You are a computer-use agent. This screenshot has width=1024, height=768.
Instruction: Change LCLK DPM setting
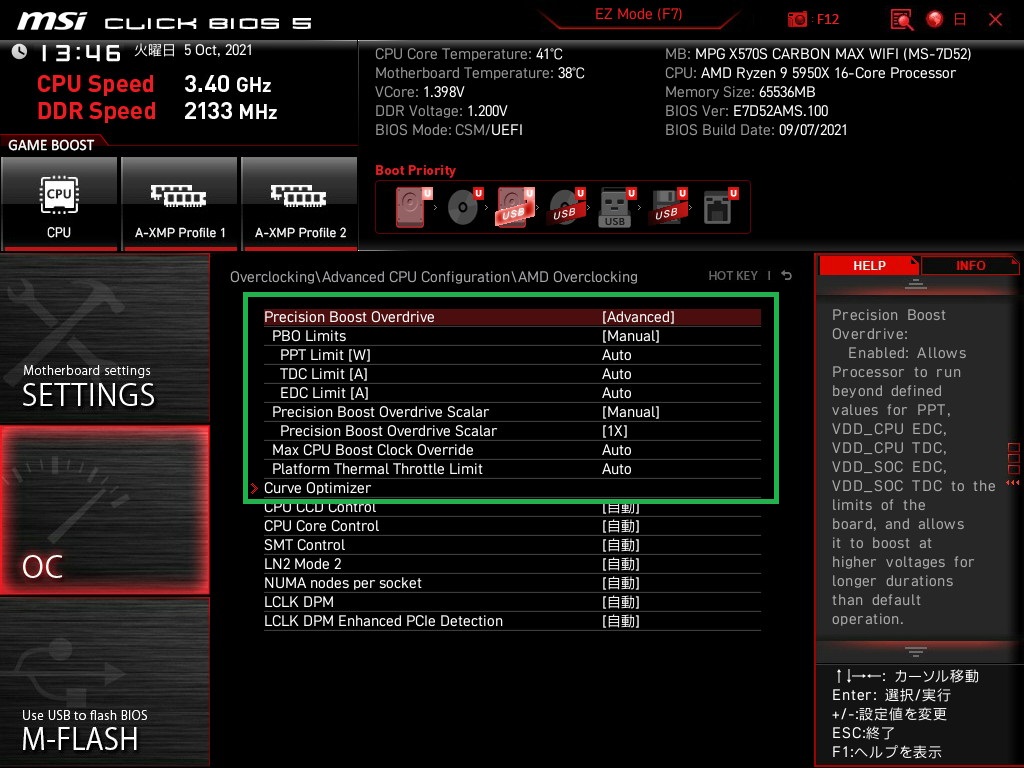[512, 601]
